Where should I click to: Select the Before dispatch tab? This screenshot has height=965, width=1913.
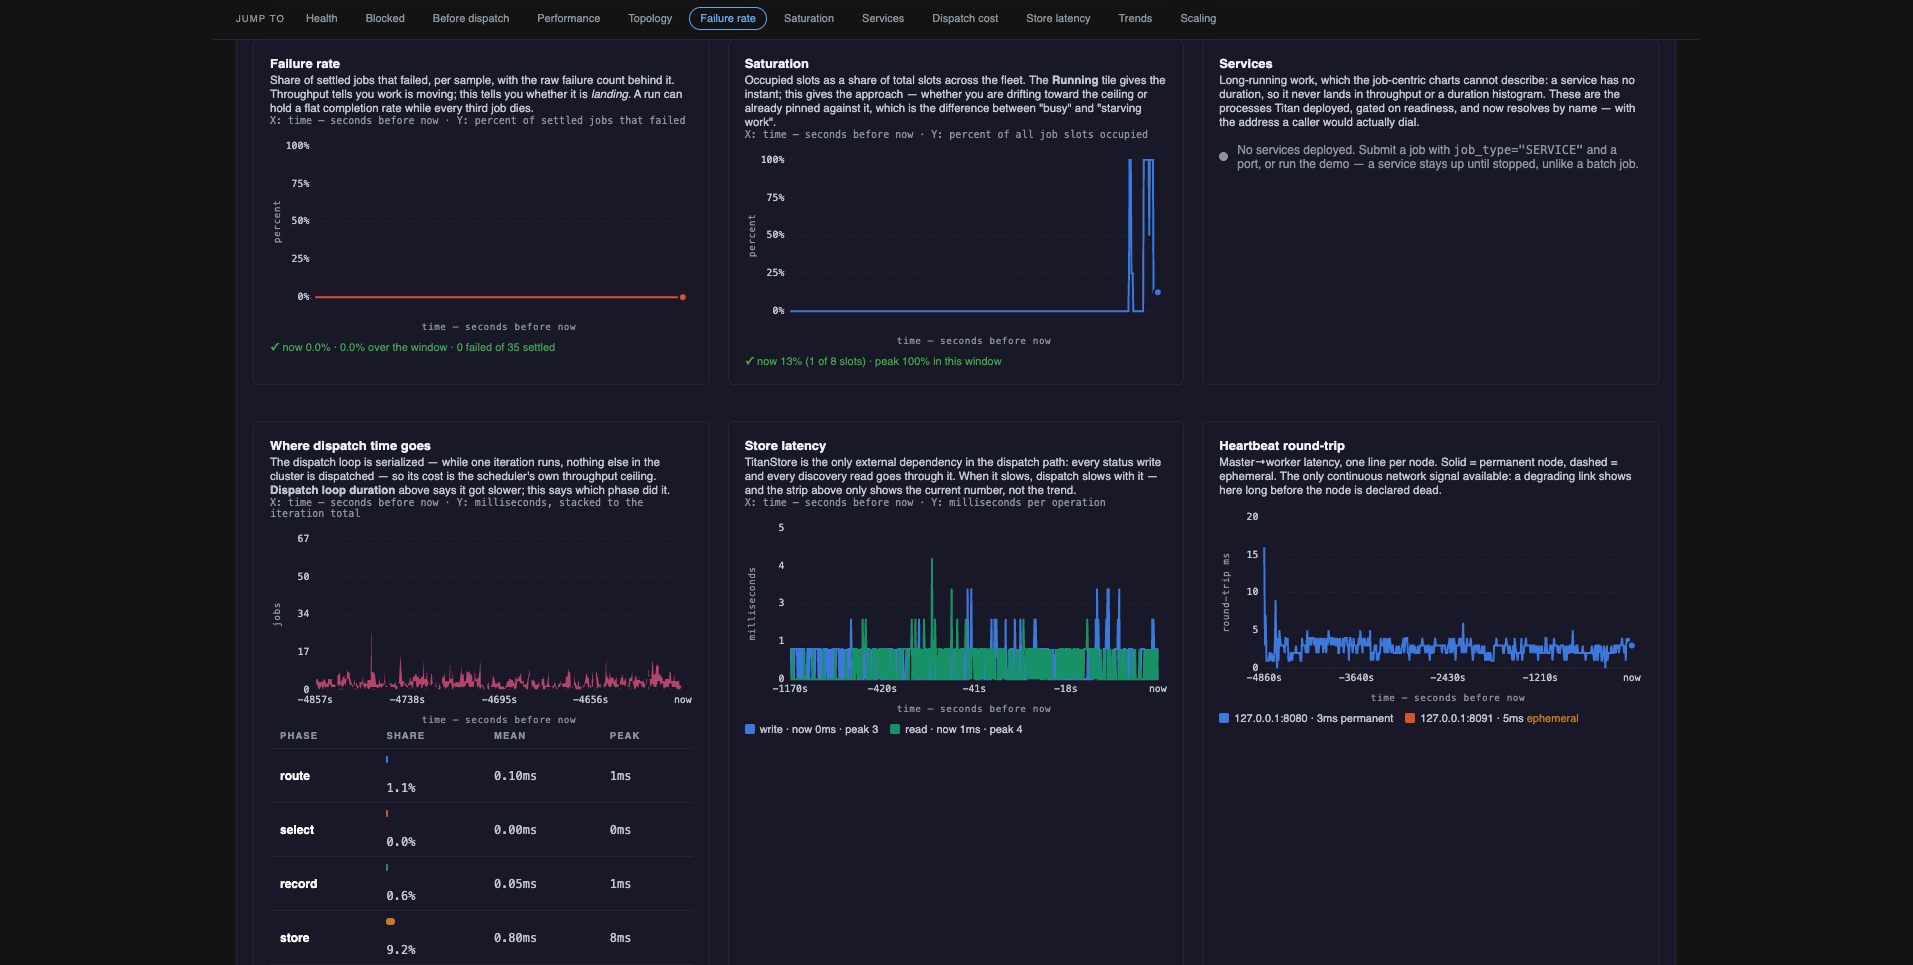pos(471,18)
